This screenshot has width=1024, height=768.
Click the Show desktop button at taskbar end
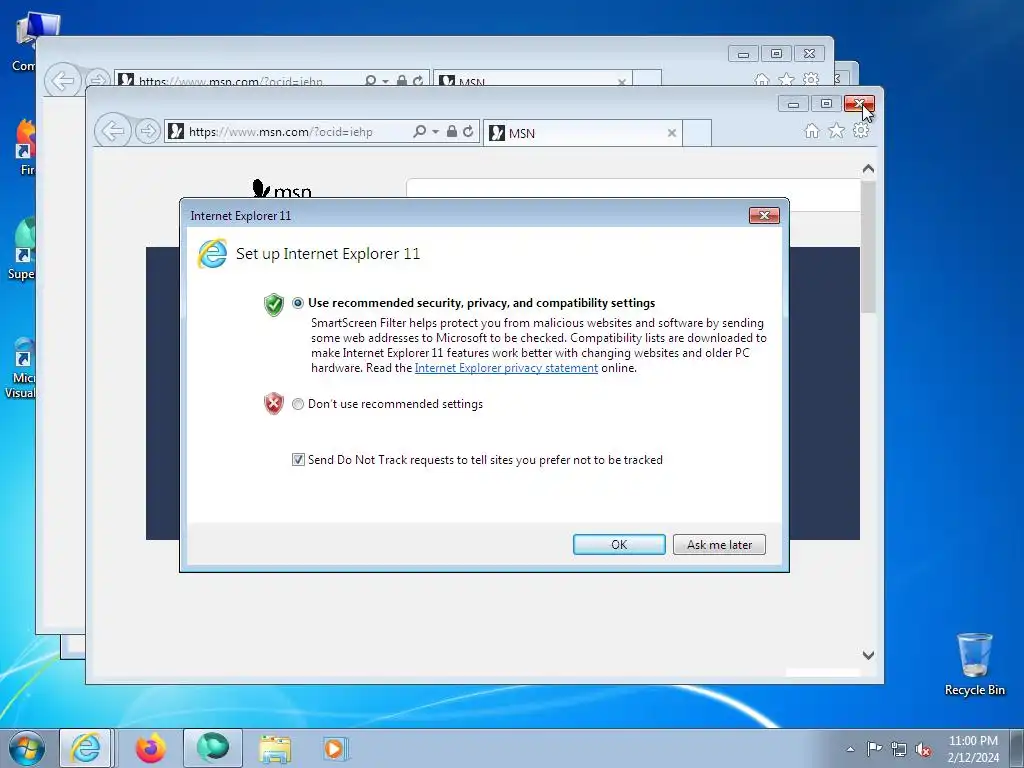[x=1017, y=748]
